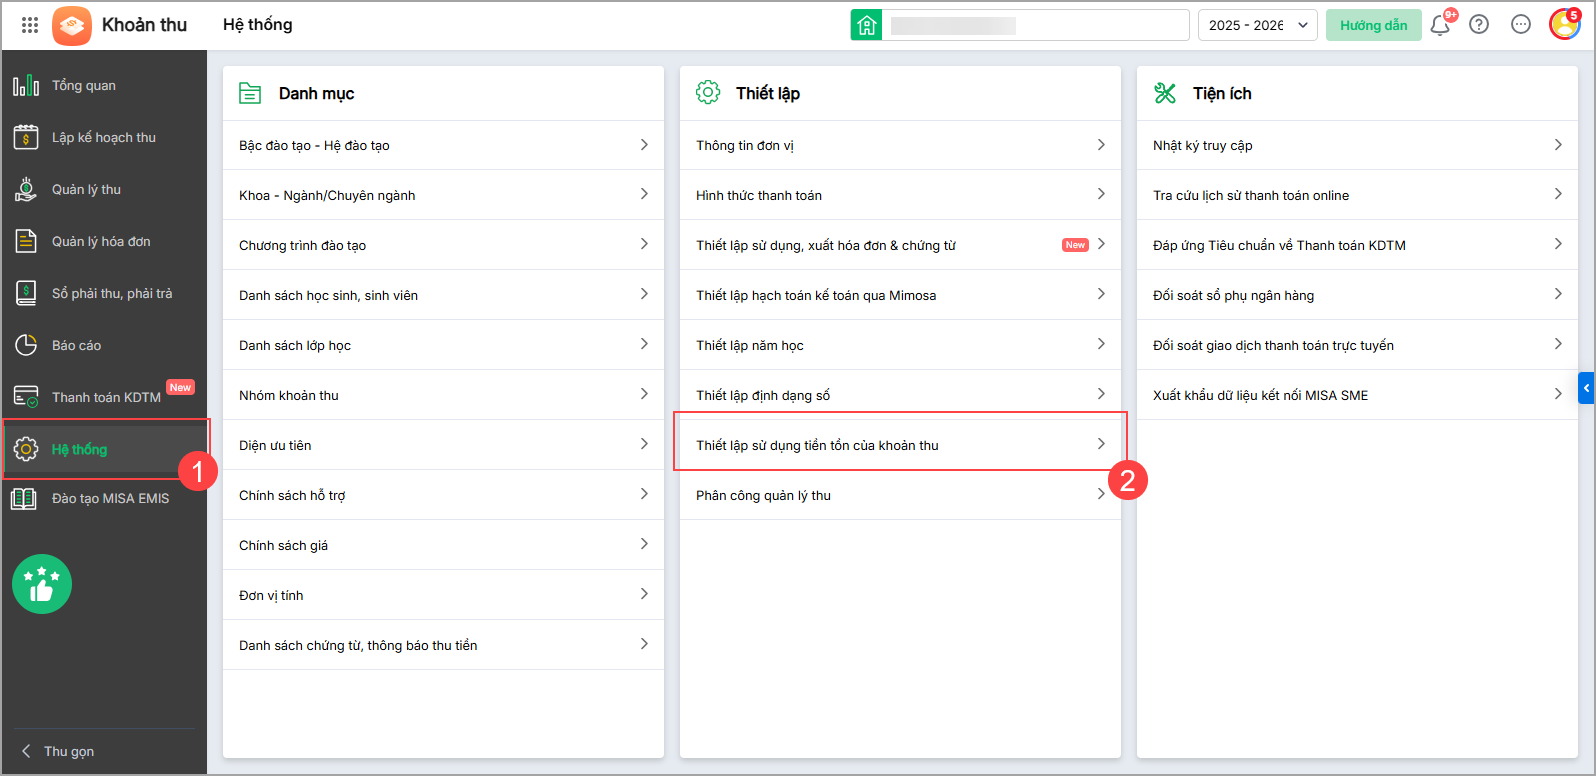
Task: Click the thumbs-up rating button
Action: pyautogui.click(x=42, y=584)
